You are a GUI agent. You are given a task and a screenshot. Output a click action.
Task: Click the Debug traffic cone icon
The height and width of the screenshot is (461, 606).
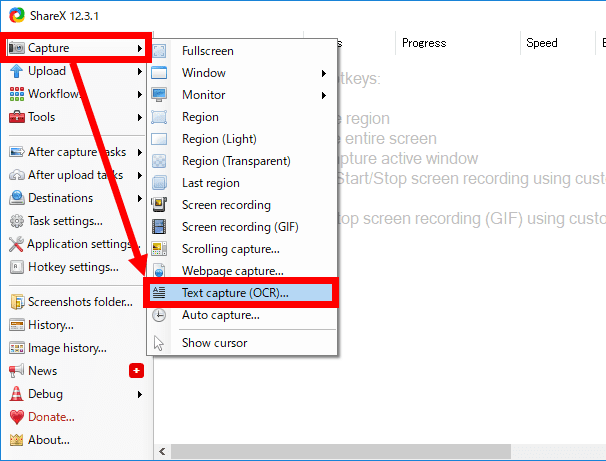tap(16, 394)
